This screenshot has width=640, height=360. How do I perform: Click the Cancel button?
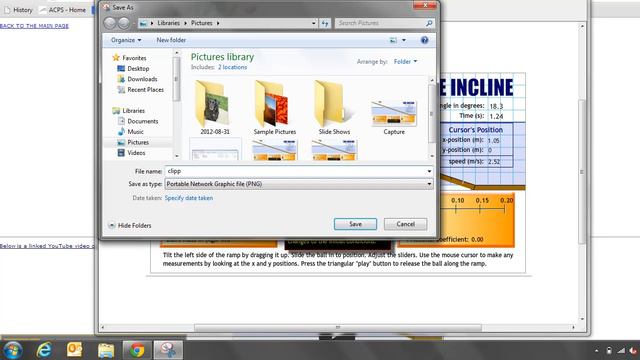tap(405, 224)
